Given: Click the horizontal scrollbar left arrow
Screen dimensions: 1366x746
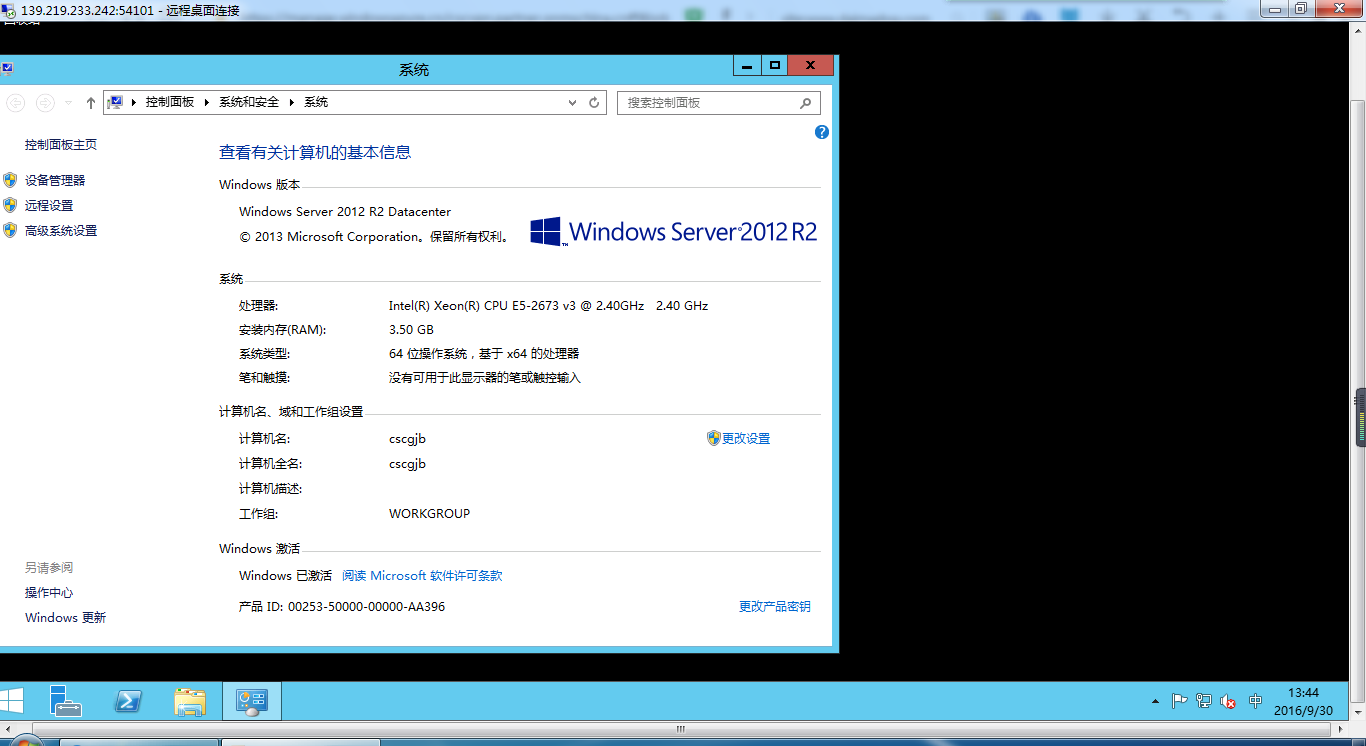Looking at the screenshot, I should click(x=8, y=729).
